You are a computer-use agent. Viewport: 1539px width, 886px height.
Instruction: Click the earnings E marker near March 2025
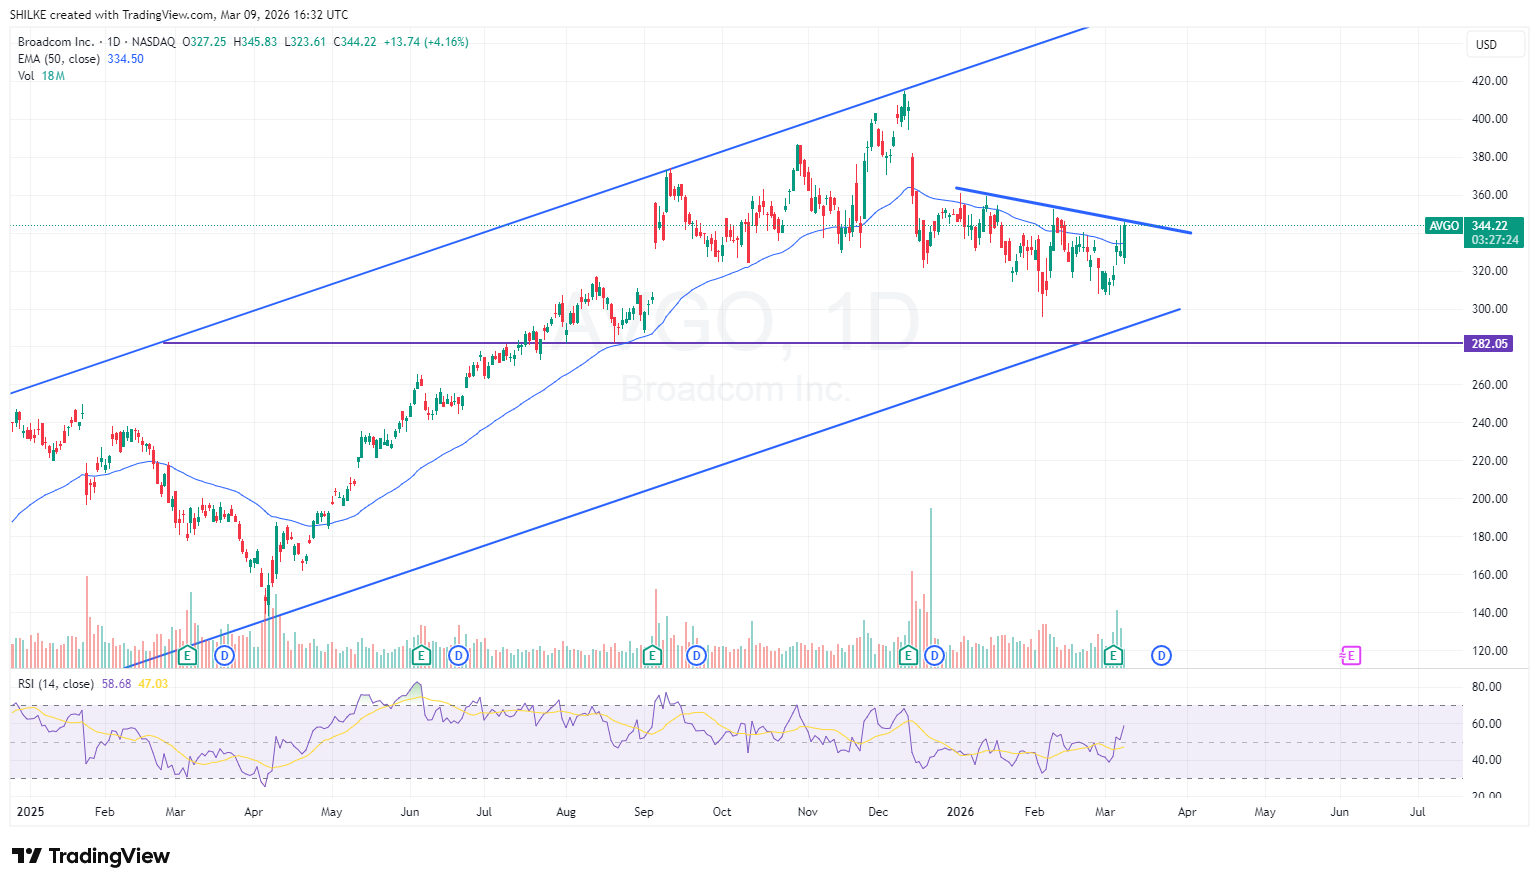click(x=187, y=656)
